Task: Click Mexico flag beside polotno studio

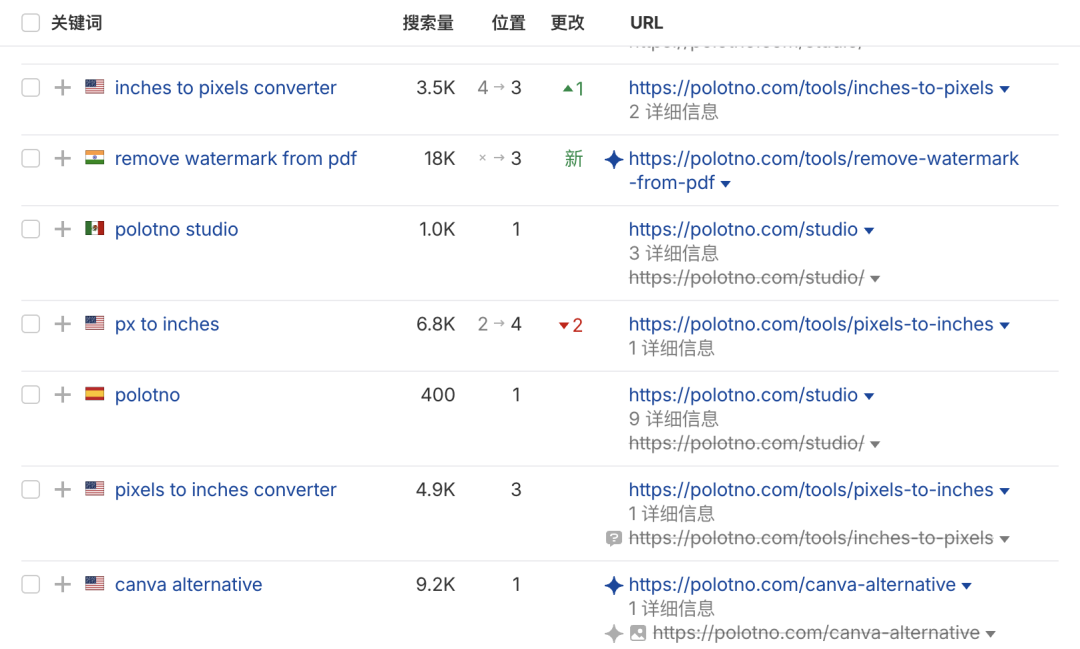Action: [94, 228]
